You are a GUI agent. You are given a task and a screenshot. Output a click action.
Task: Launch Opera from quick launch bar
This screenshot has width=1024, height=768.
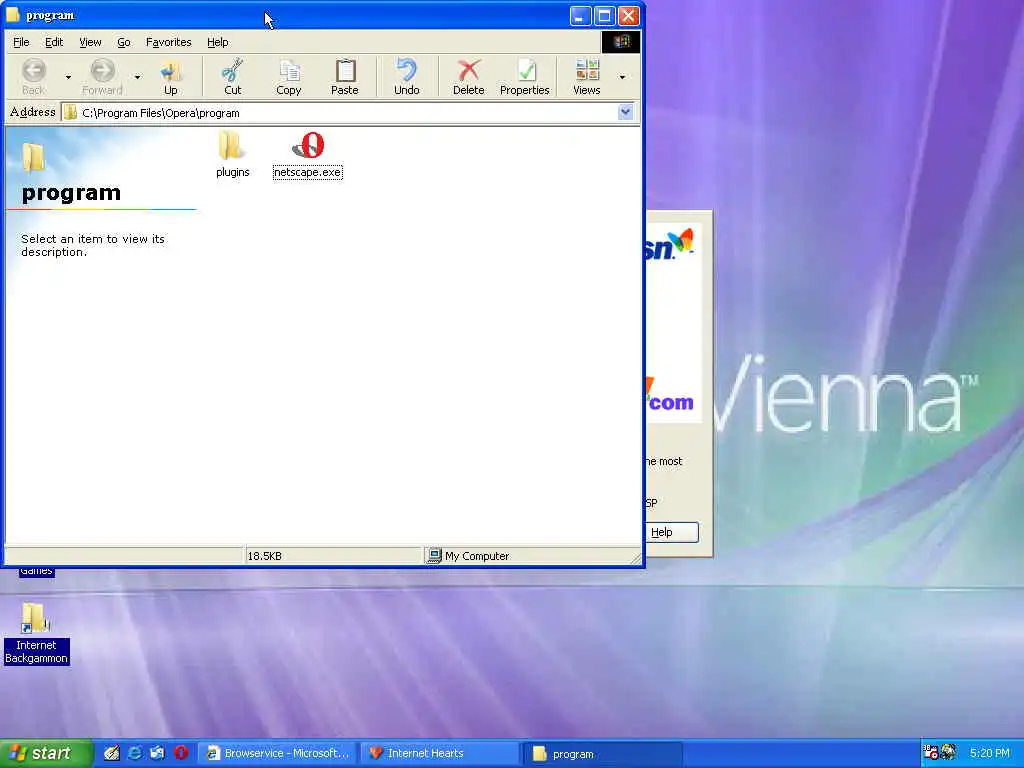coord(181,753)
